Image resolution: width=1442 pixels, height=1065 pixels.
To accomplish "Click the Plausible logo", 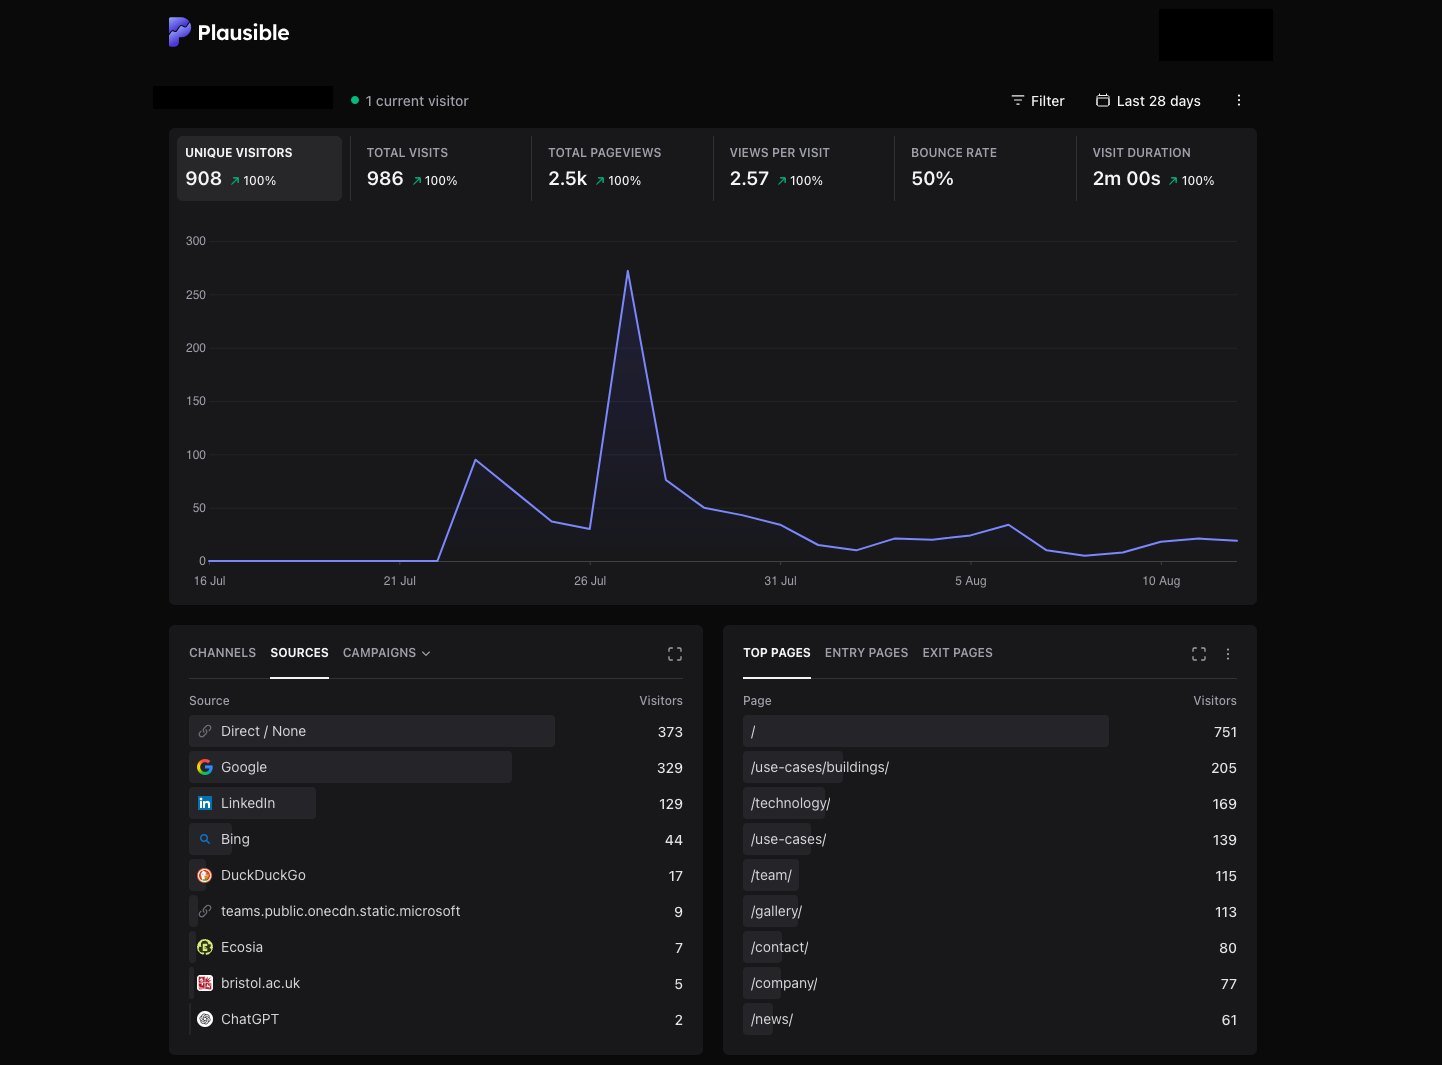I will point(229,32).
